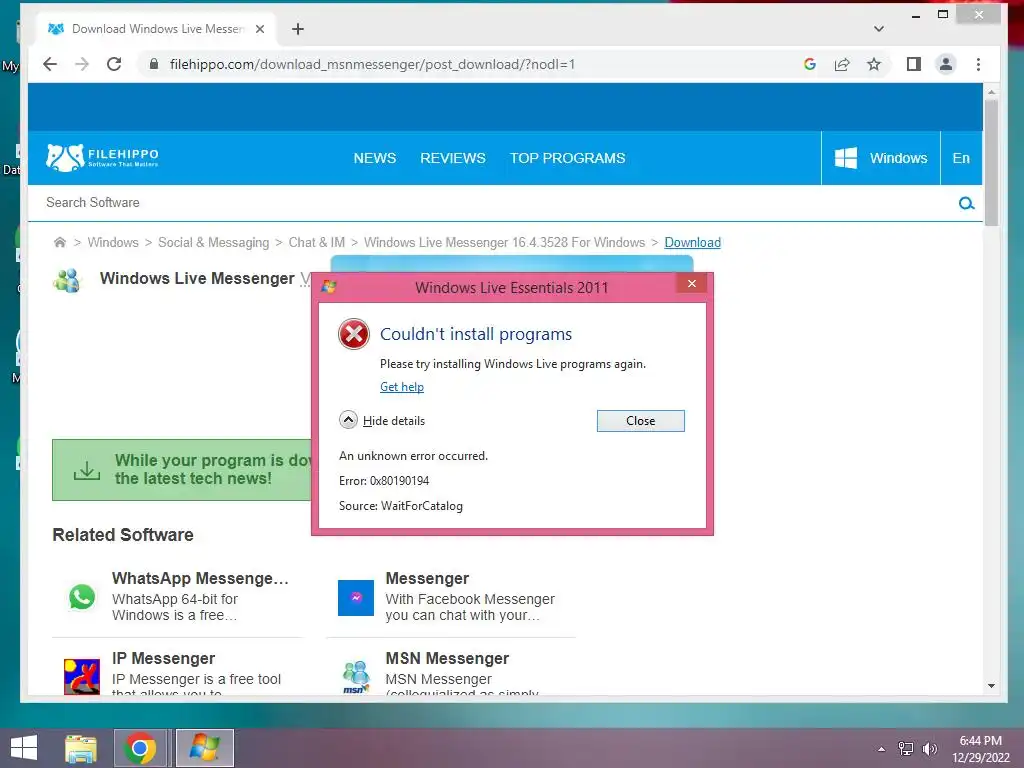Toggle the Chrome side panel icon
Image resolution: width=1024 pixels, height=768 pixels.
point(914,64)
